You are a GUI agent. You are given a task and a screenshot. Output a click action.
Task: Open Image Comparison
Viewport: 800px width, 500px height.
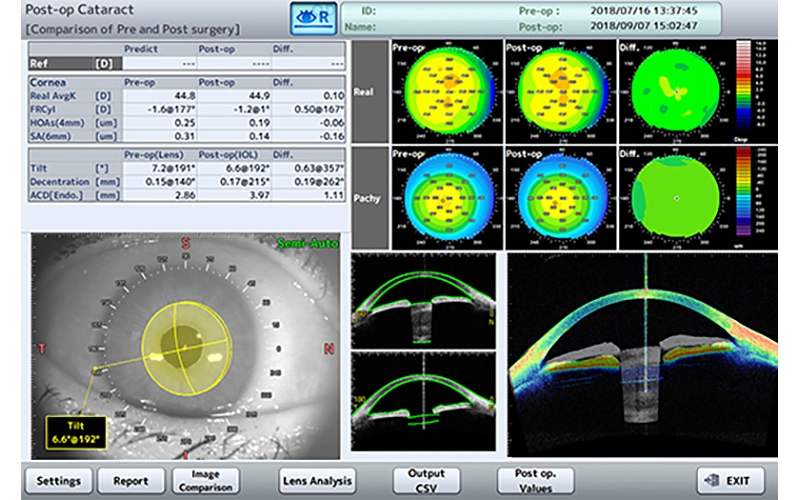click(206, 481)
